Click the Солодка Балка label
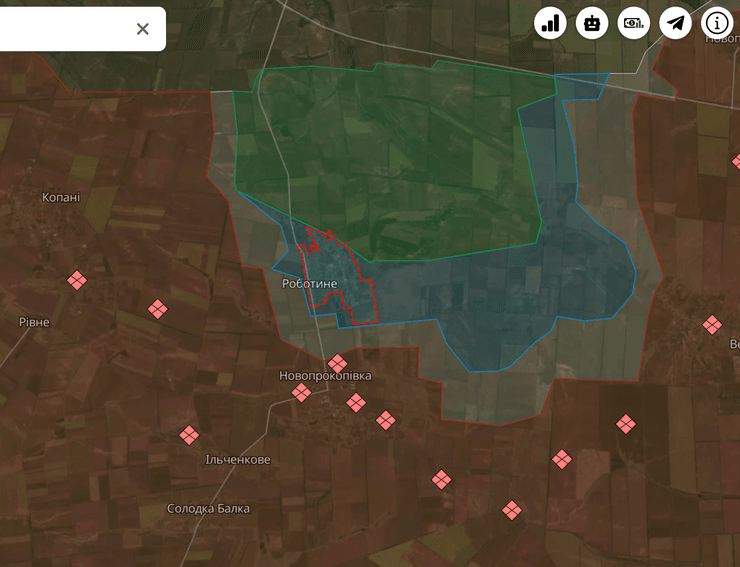The height and width of the screenshot is (567, 740). click(208, 509)
